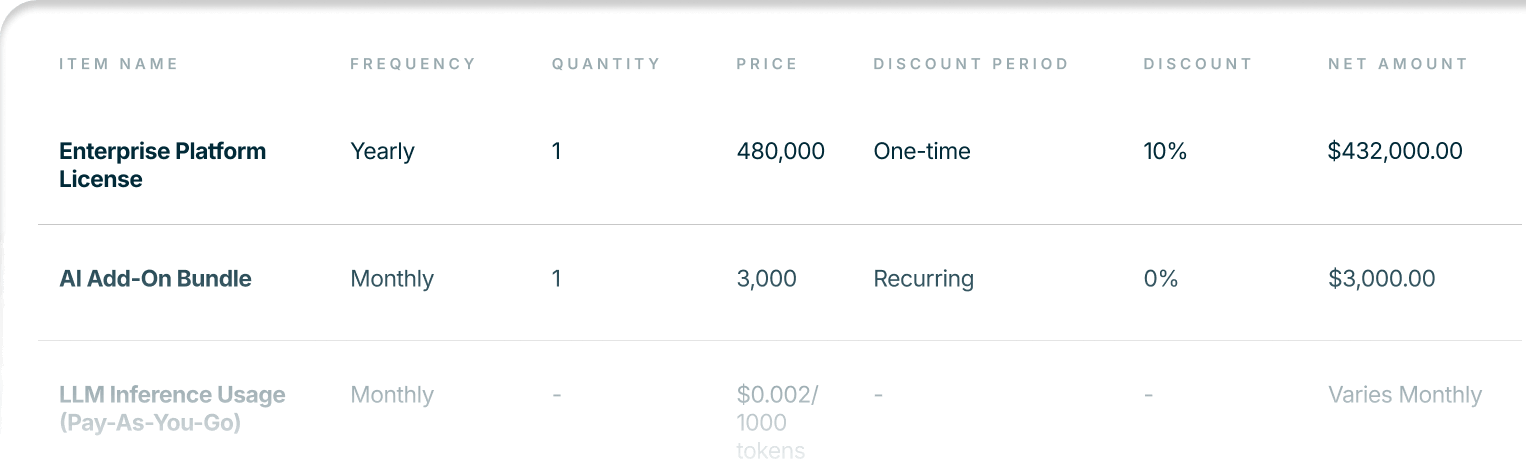Image resolution: width=1526 pixels, height=471 pixels.
Task: Click the 3,000 price value
Action: click(766, 279)
